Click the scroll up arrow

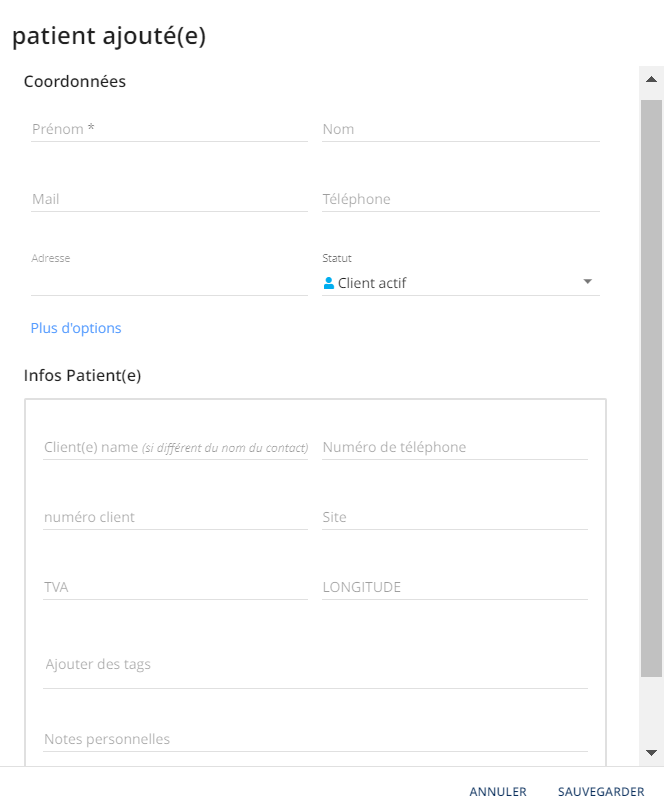click(x=652, y=80)
